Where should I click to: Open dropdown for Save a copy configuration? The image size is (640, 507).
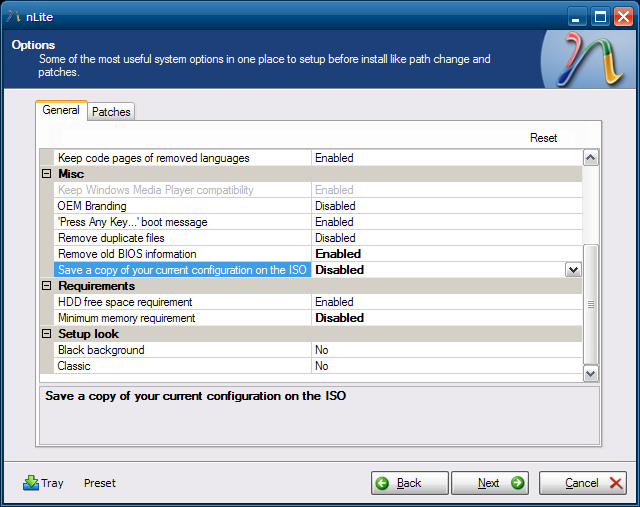573,270
